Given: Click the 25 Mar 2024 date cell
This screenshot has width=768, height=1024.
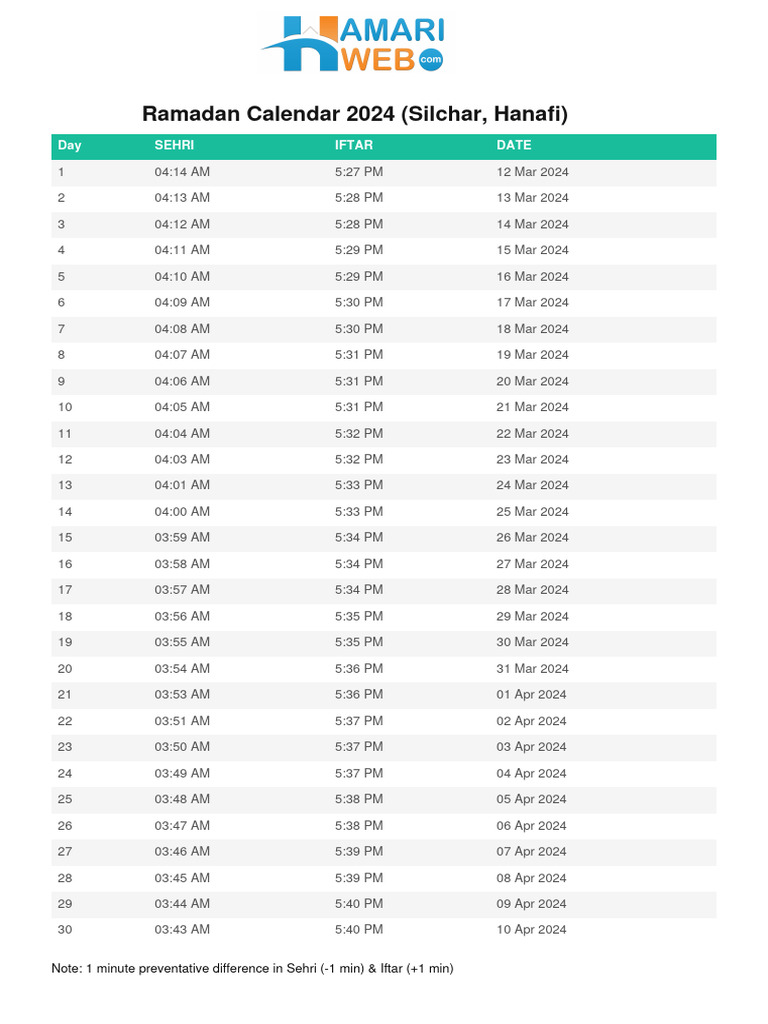Looking at the screenshot, I should pos(532,511).
